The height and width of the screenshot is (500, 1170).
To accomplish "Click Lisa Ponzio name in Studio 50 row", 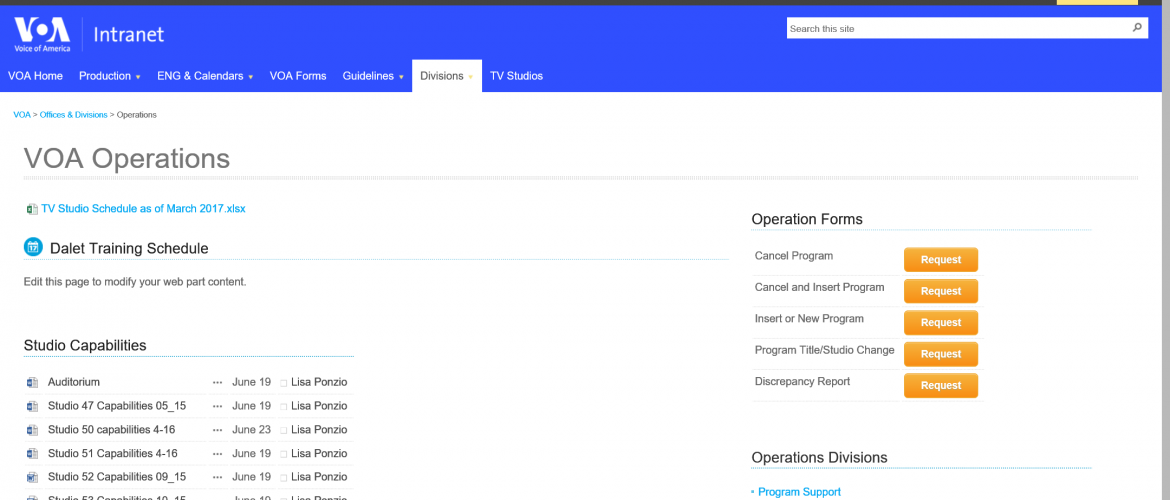I will click(x=319, y=430).
